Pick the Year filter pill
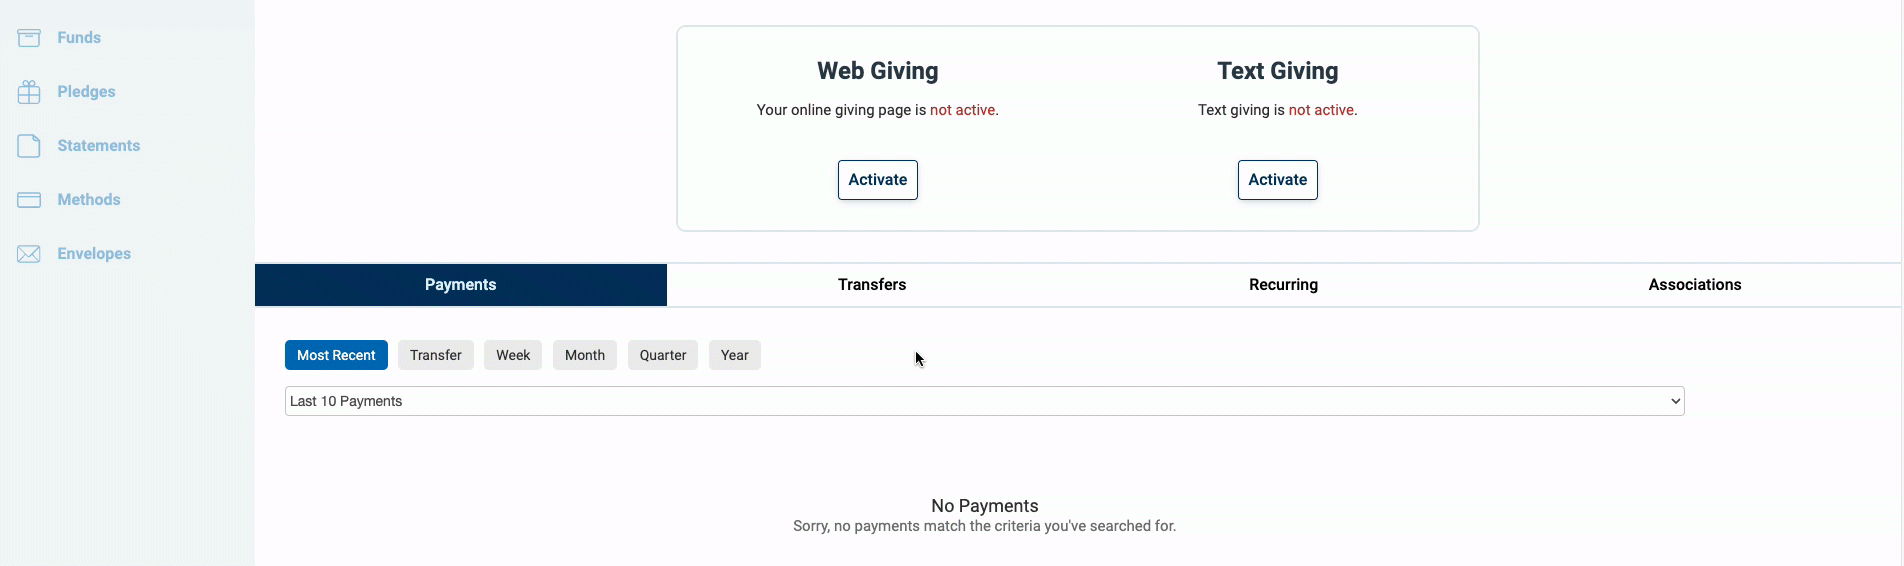Image resolution: width=1904 pixels, height=566 pixels. [735, 355]
